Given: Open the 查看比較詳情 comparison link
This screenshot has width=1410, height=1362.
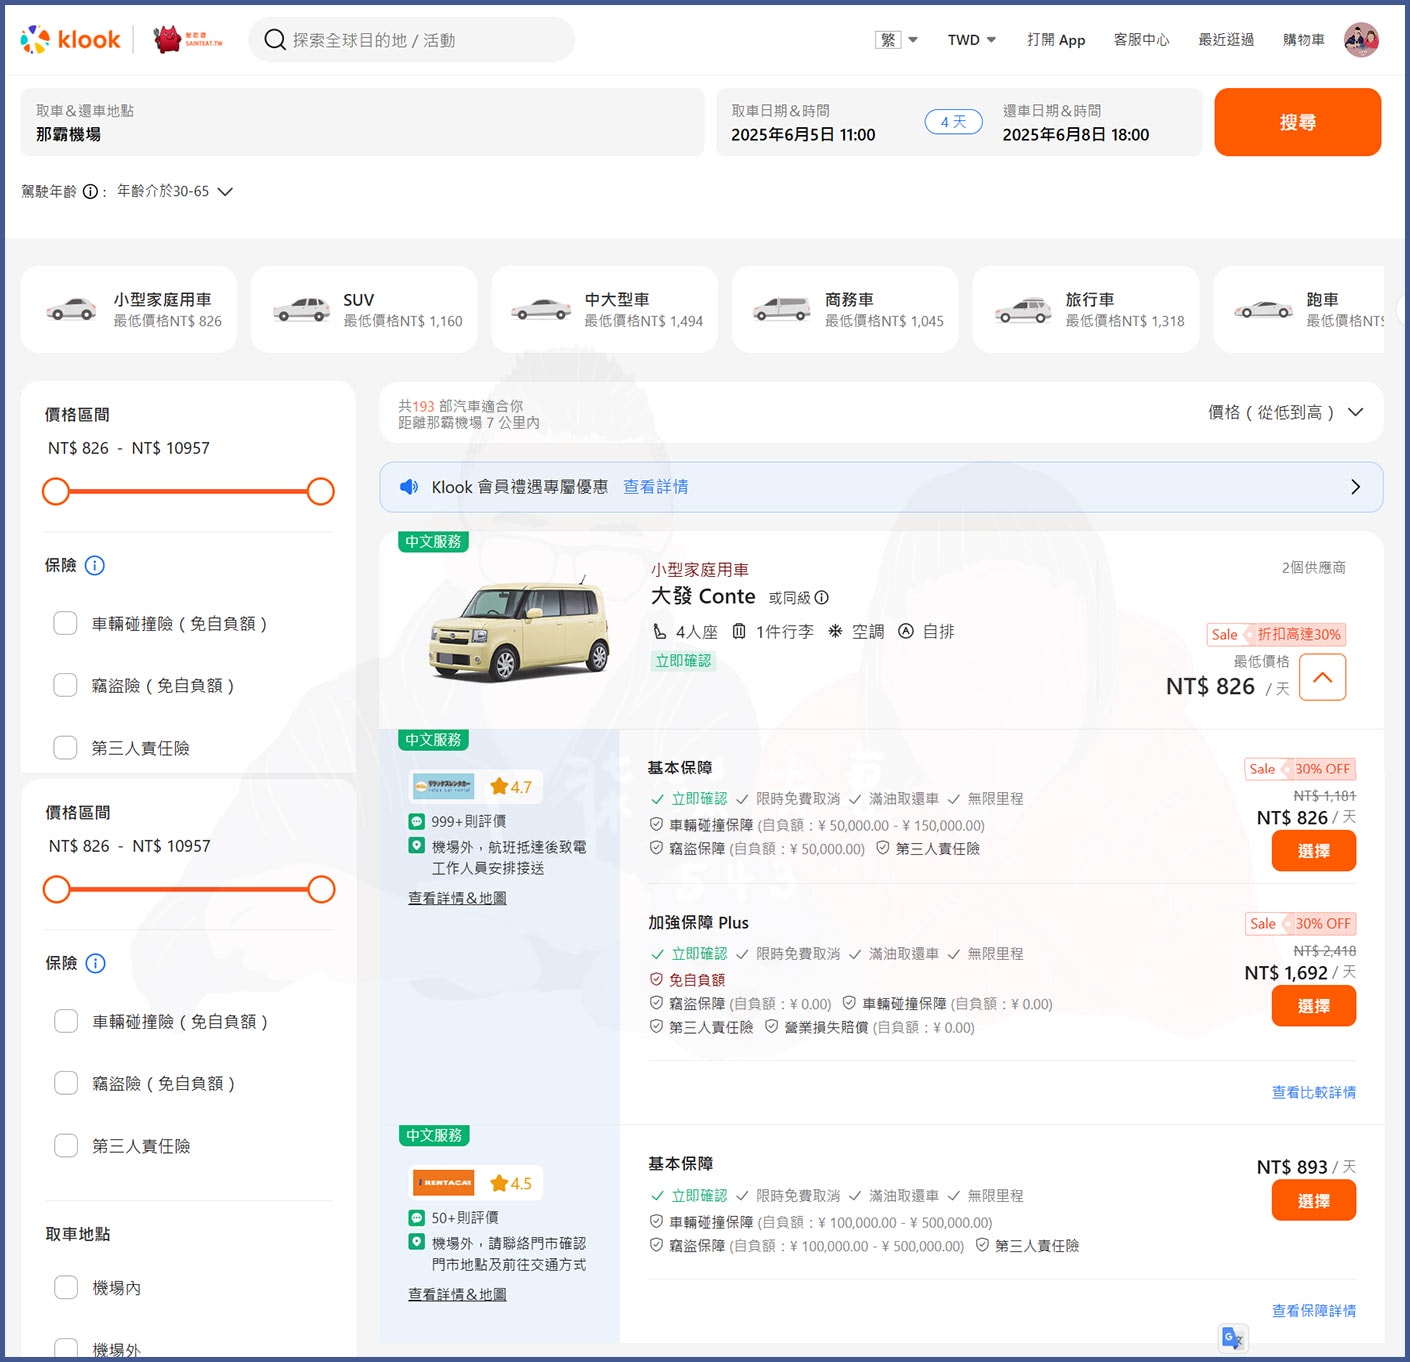Looking at the screenshot, I should 1313,1092.
